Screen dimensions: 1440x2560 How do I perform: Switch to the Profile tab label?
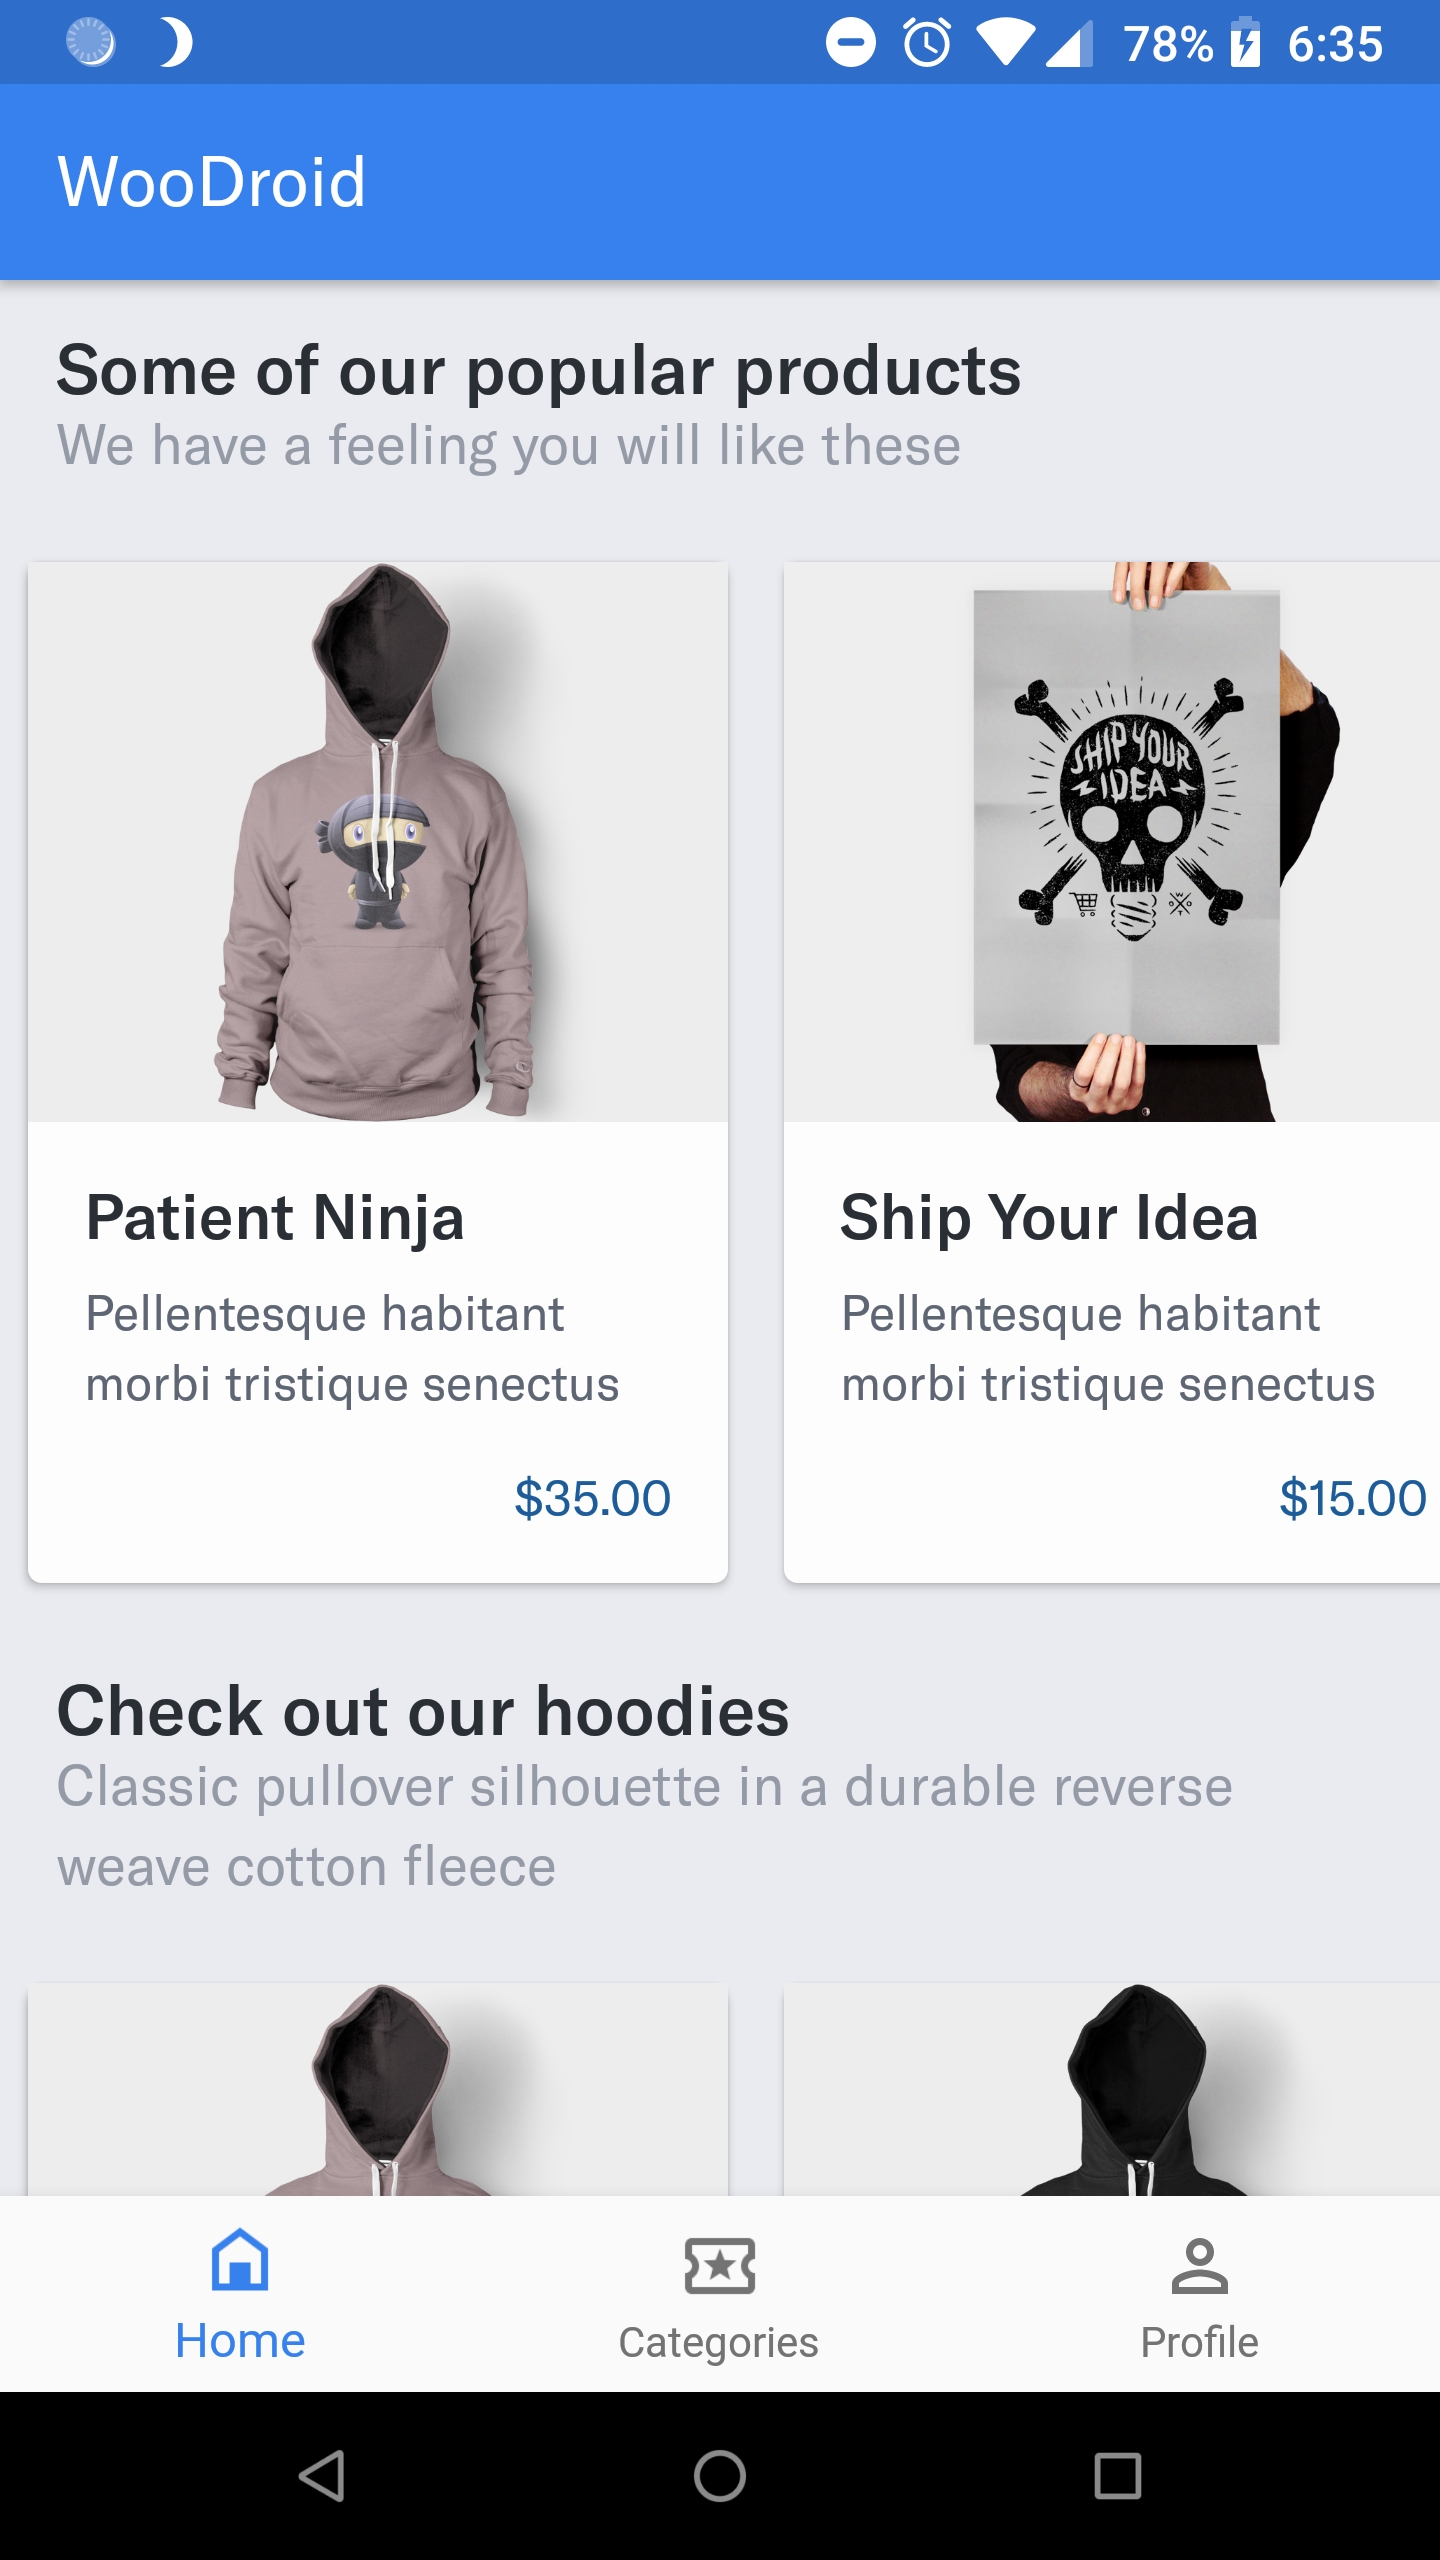coord(1199,2342)
